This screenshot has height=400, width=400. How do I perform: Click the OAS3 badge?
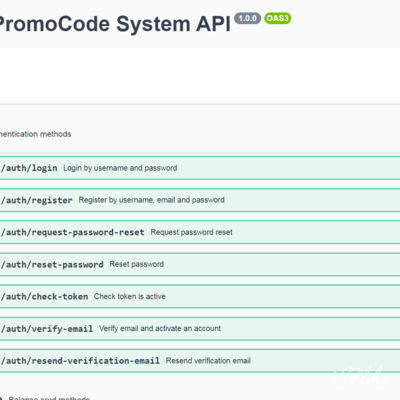[x=277, y=18]
